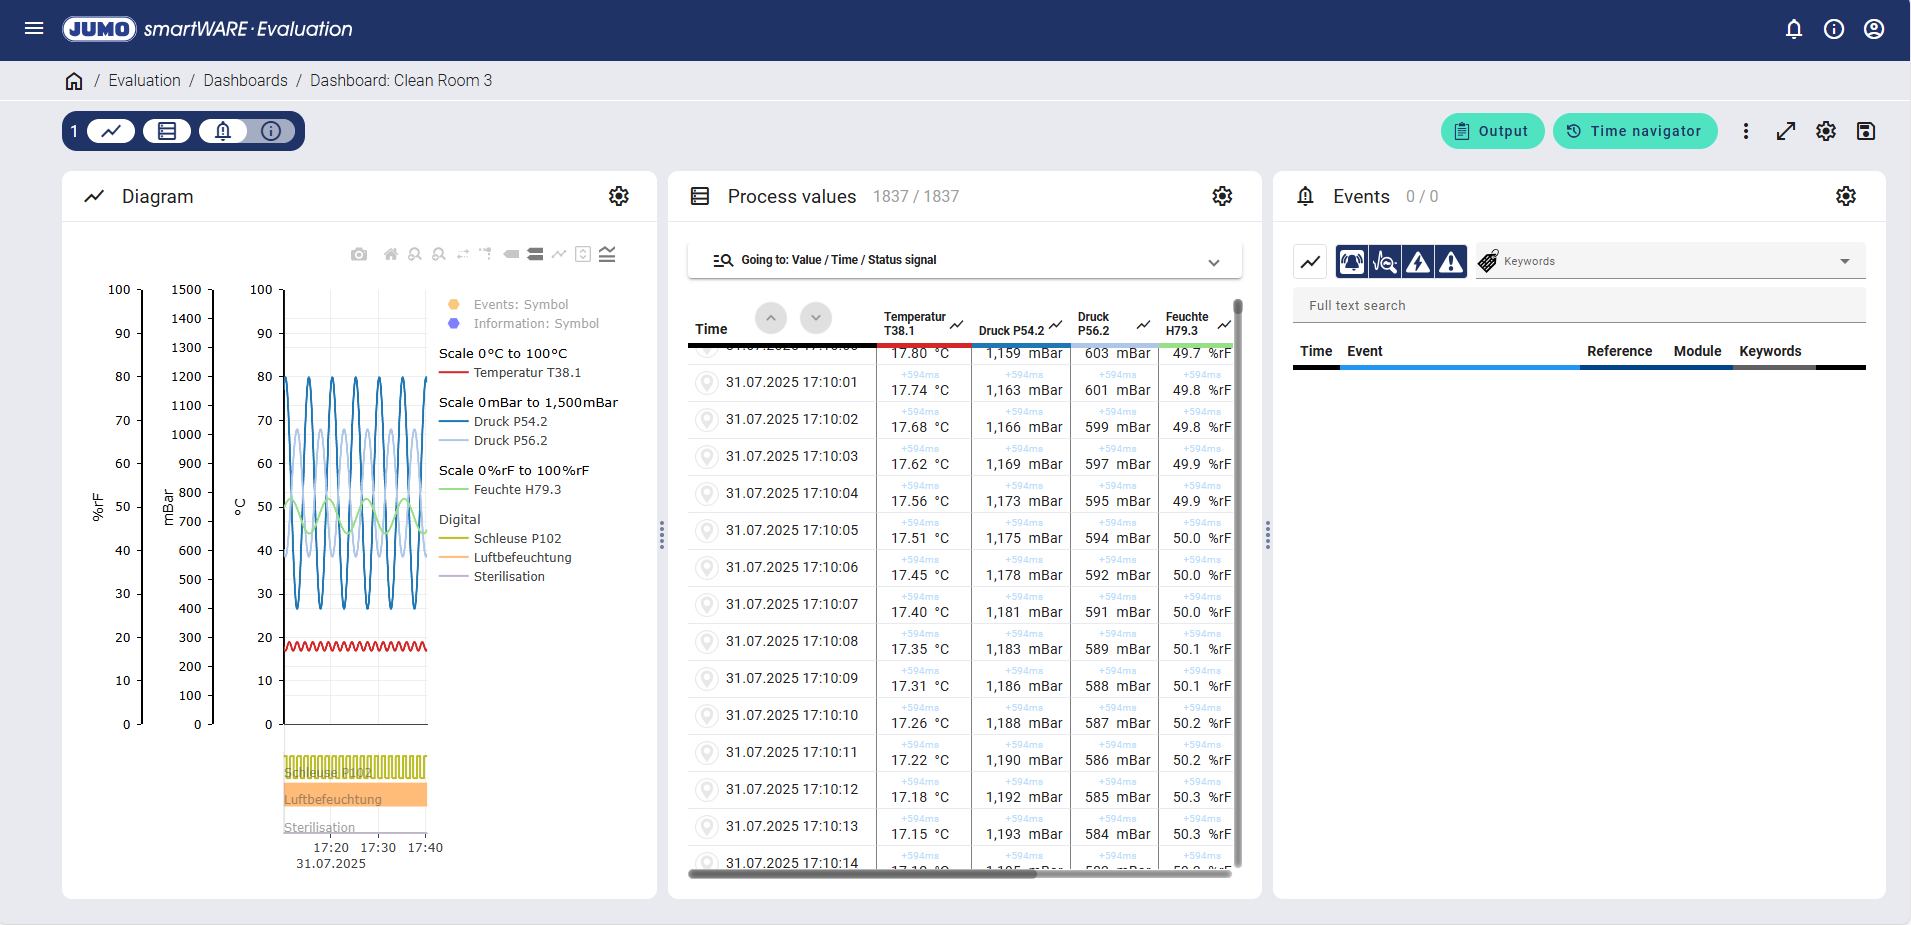The width and height of the screenshot is (1911, 925).
Task: Click the fullscreen expand arrow icon
Action: 1786,131
